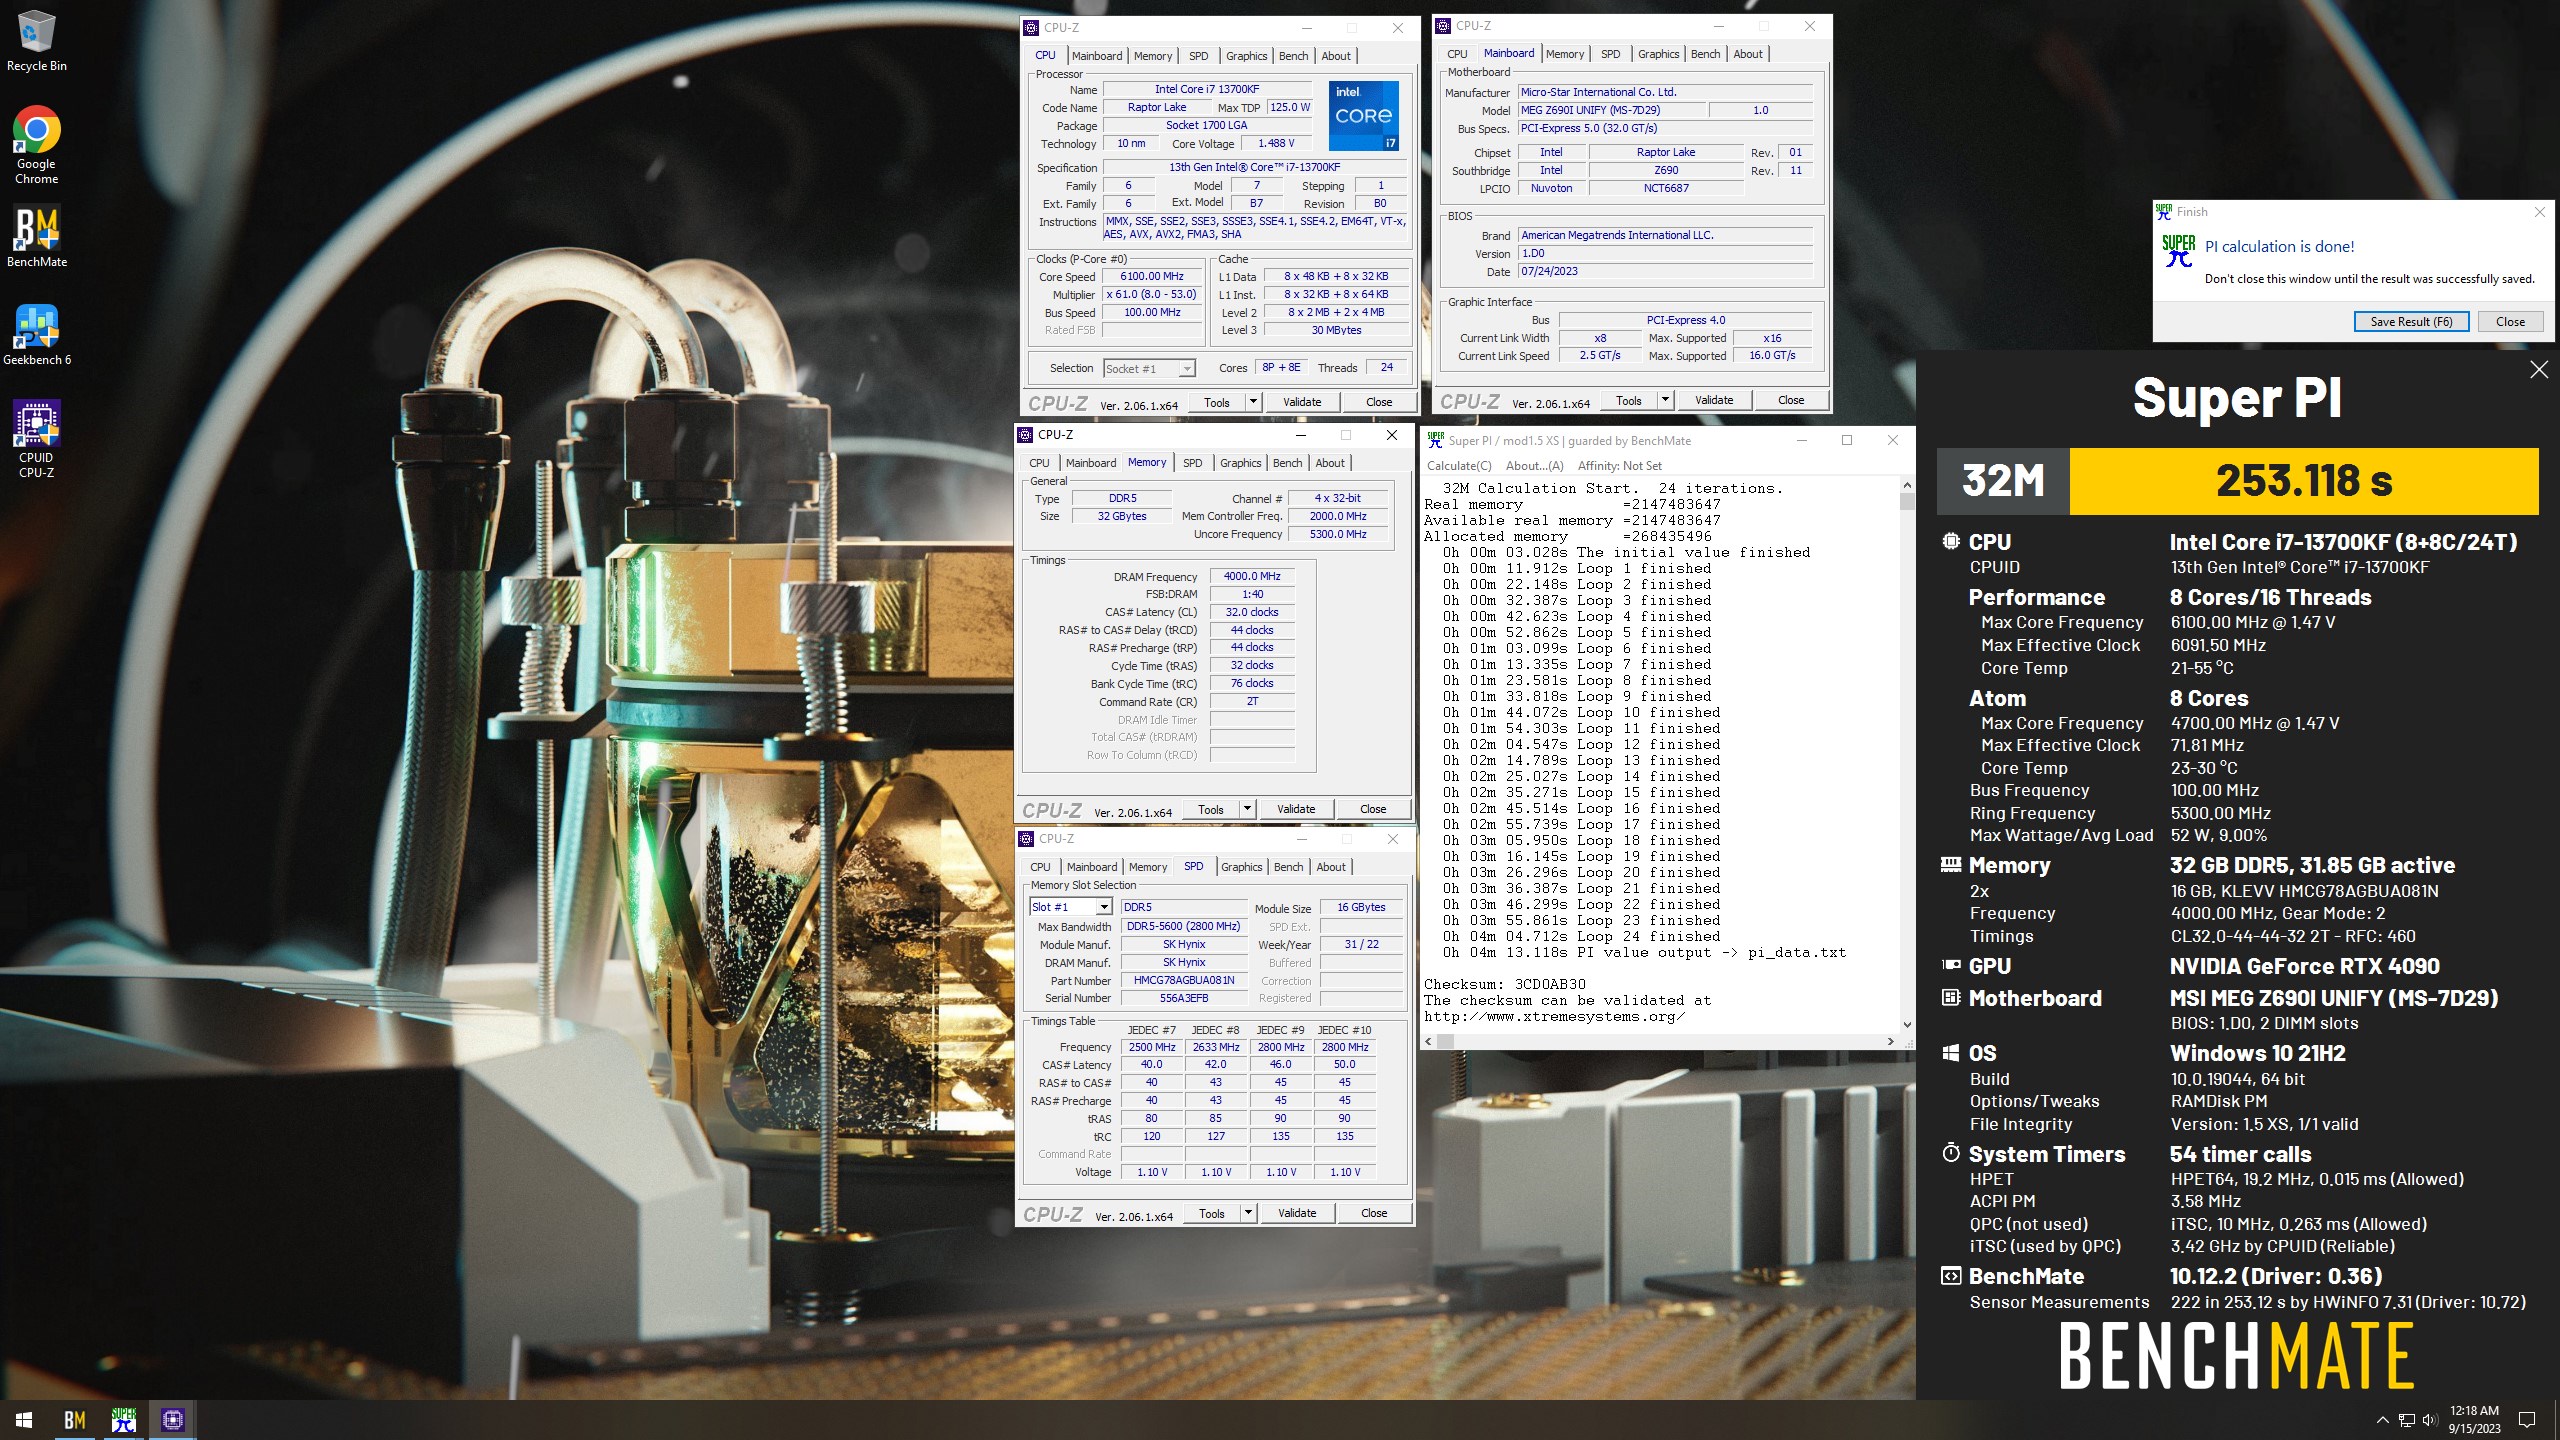Open Tools dropdown arrow in Mainboard window

[1665, 400]
